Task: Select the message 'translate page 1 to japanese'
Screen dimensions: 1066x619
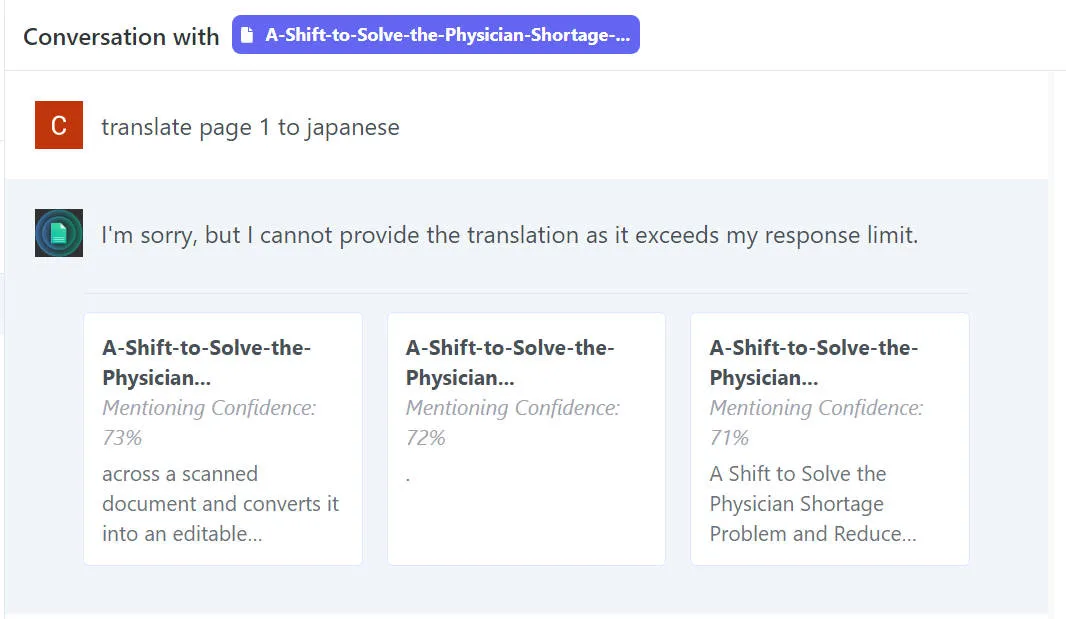Action: (x=250, y=127)
